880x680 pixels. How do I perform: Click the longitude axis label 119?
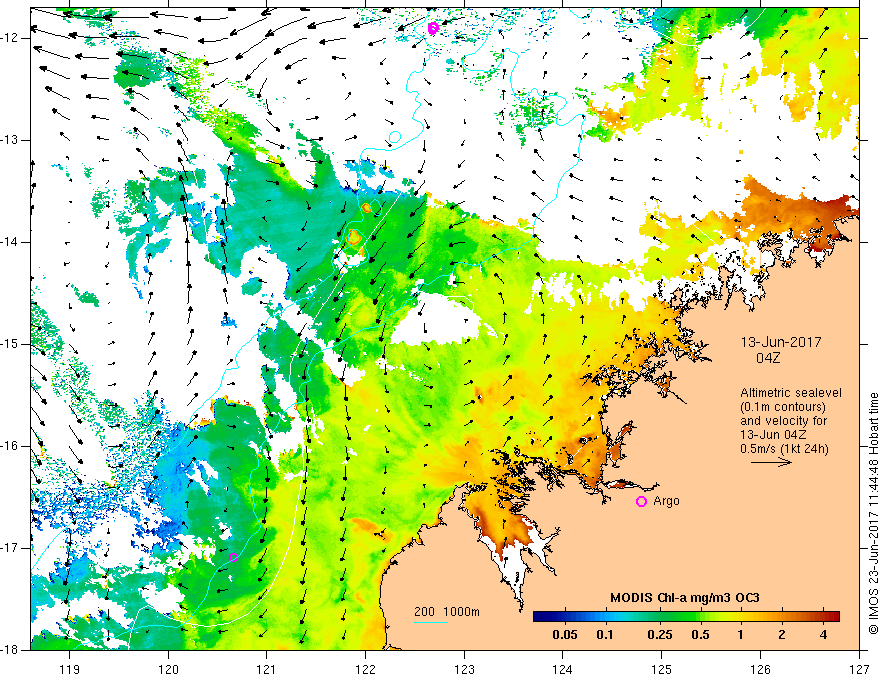pyautogui.click(x=70, y=669)
